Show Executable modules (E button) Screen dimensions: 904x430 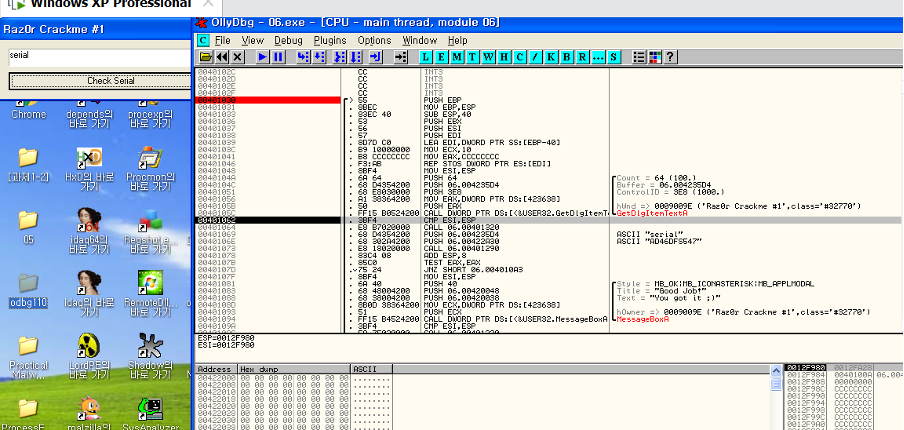pos(442,57)
